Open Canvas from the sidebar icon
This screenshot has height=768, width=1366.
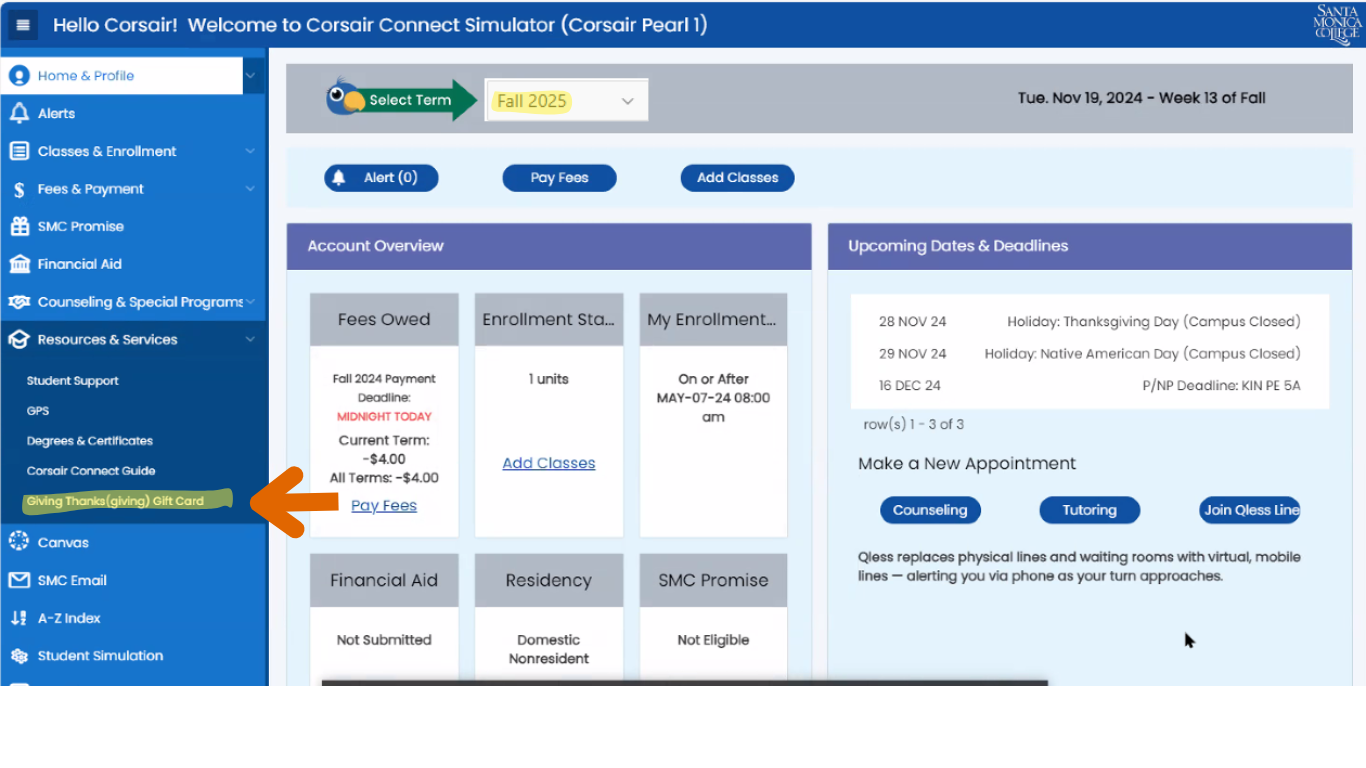[19, 542]
